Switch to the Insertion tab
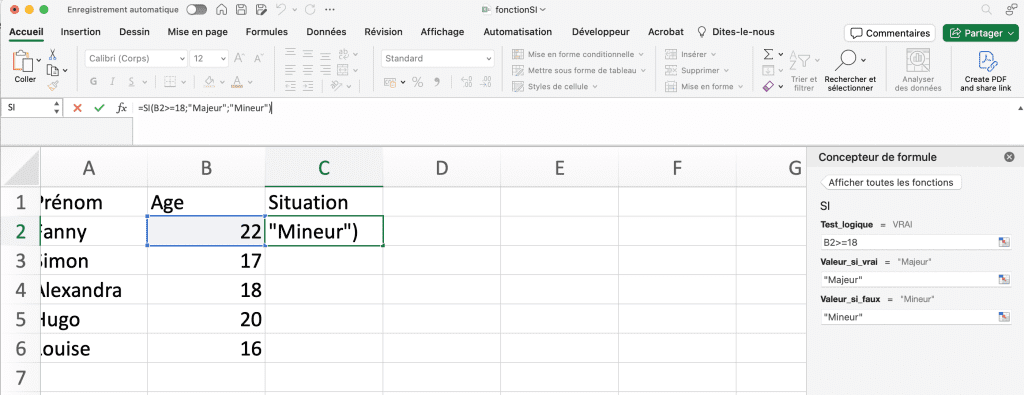Viewport: 1024px width, 395px height. tap(80, 32)
